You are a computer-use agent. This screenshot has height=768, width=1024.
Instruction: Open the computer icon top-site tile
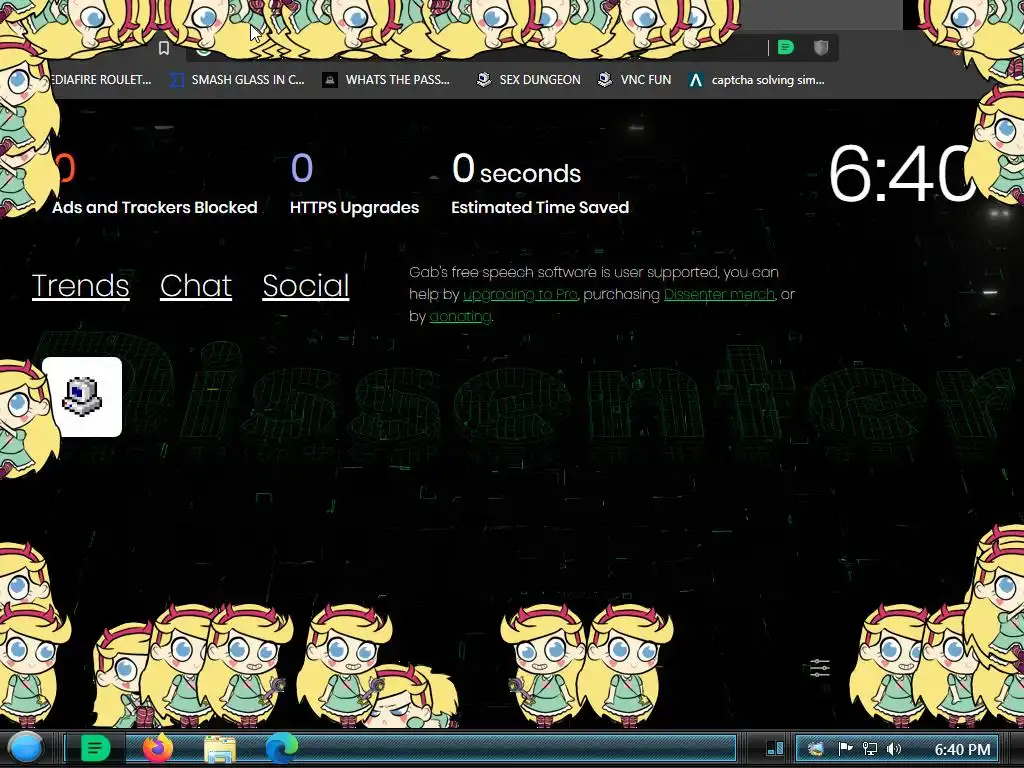click(82, 396)
